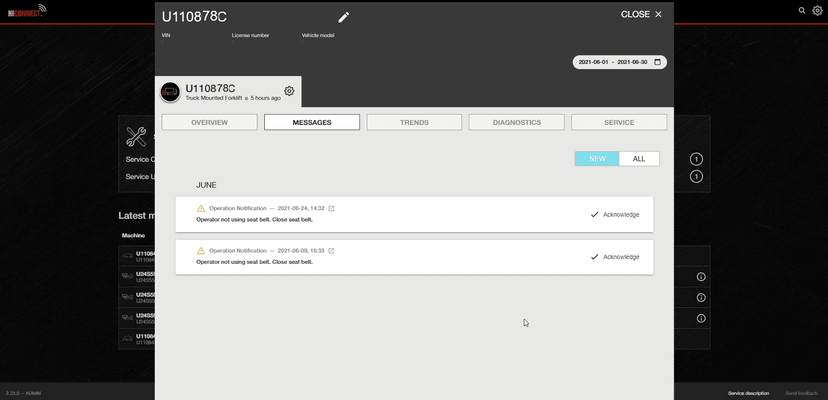Click the pencil edit icon beside vehicle name
The height and width of the screenshot is (400, 828).
(344, 16)
